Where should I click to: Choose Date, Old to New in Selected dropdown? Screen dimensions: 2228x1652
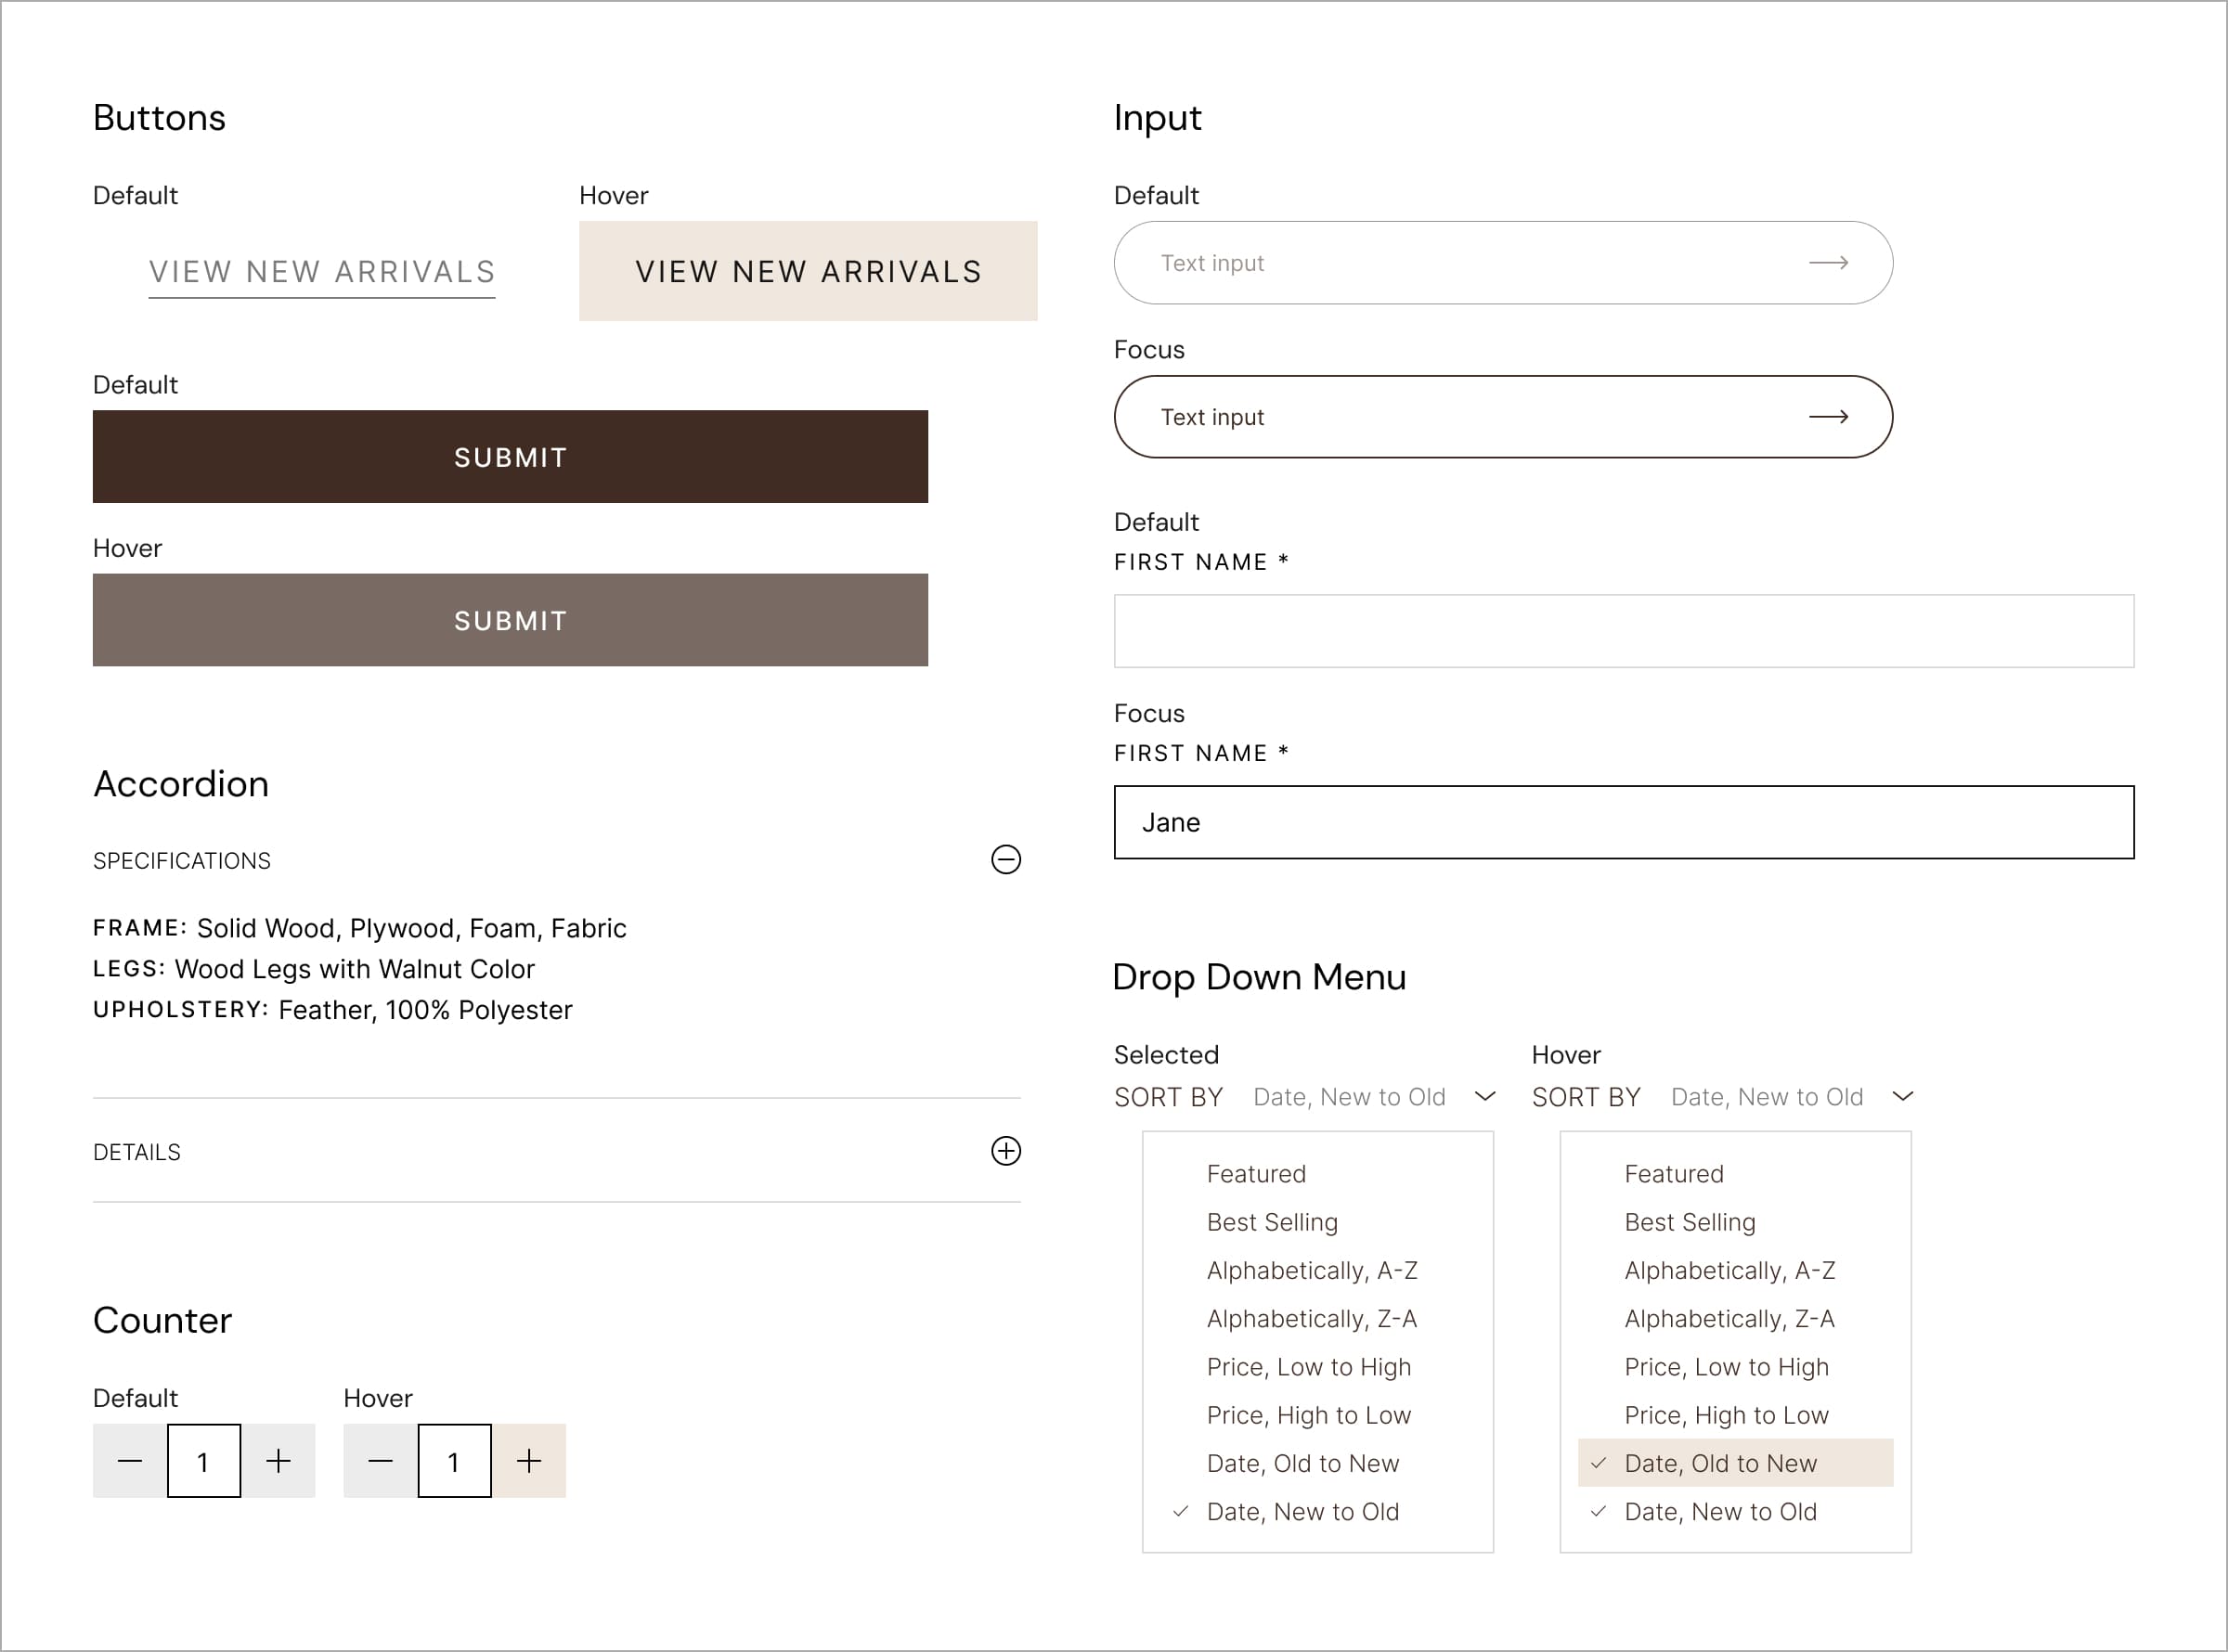(x=1318, y=1463)
